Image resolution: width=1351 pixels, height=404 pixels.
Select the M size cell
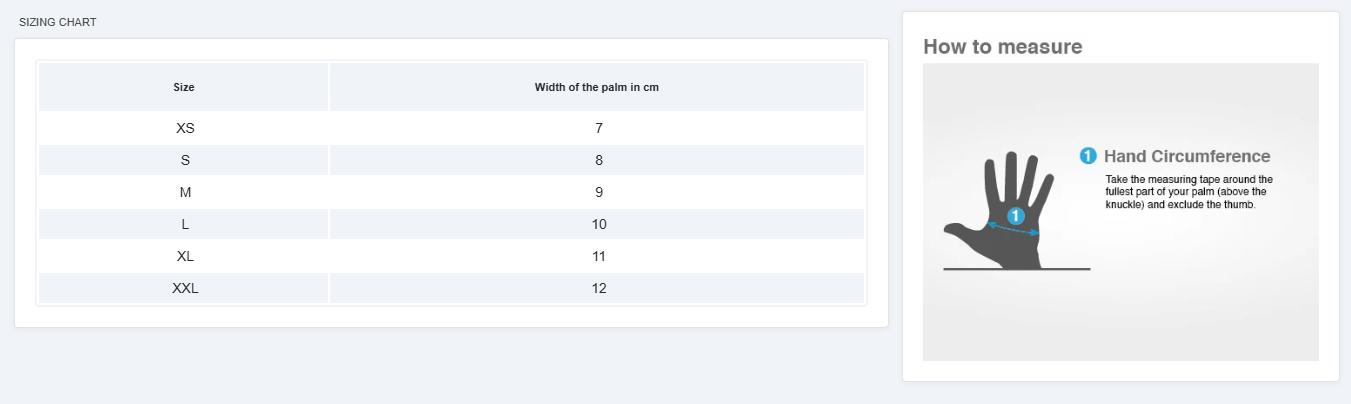tap(185, 192)
